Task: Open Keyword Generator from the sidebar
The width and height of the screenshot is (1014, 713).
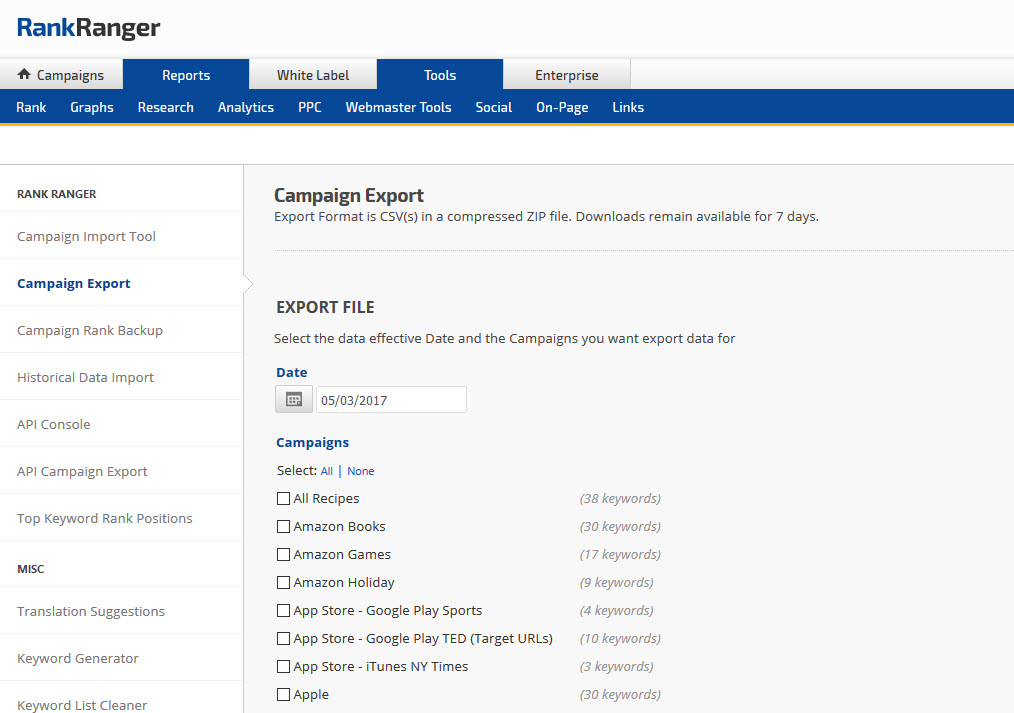Action: (x=78, y=658)
